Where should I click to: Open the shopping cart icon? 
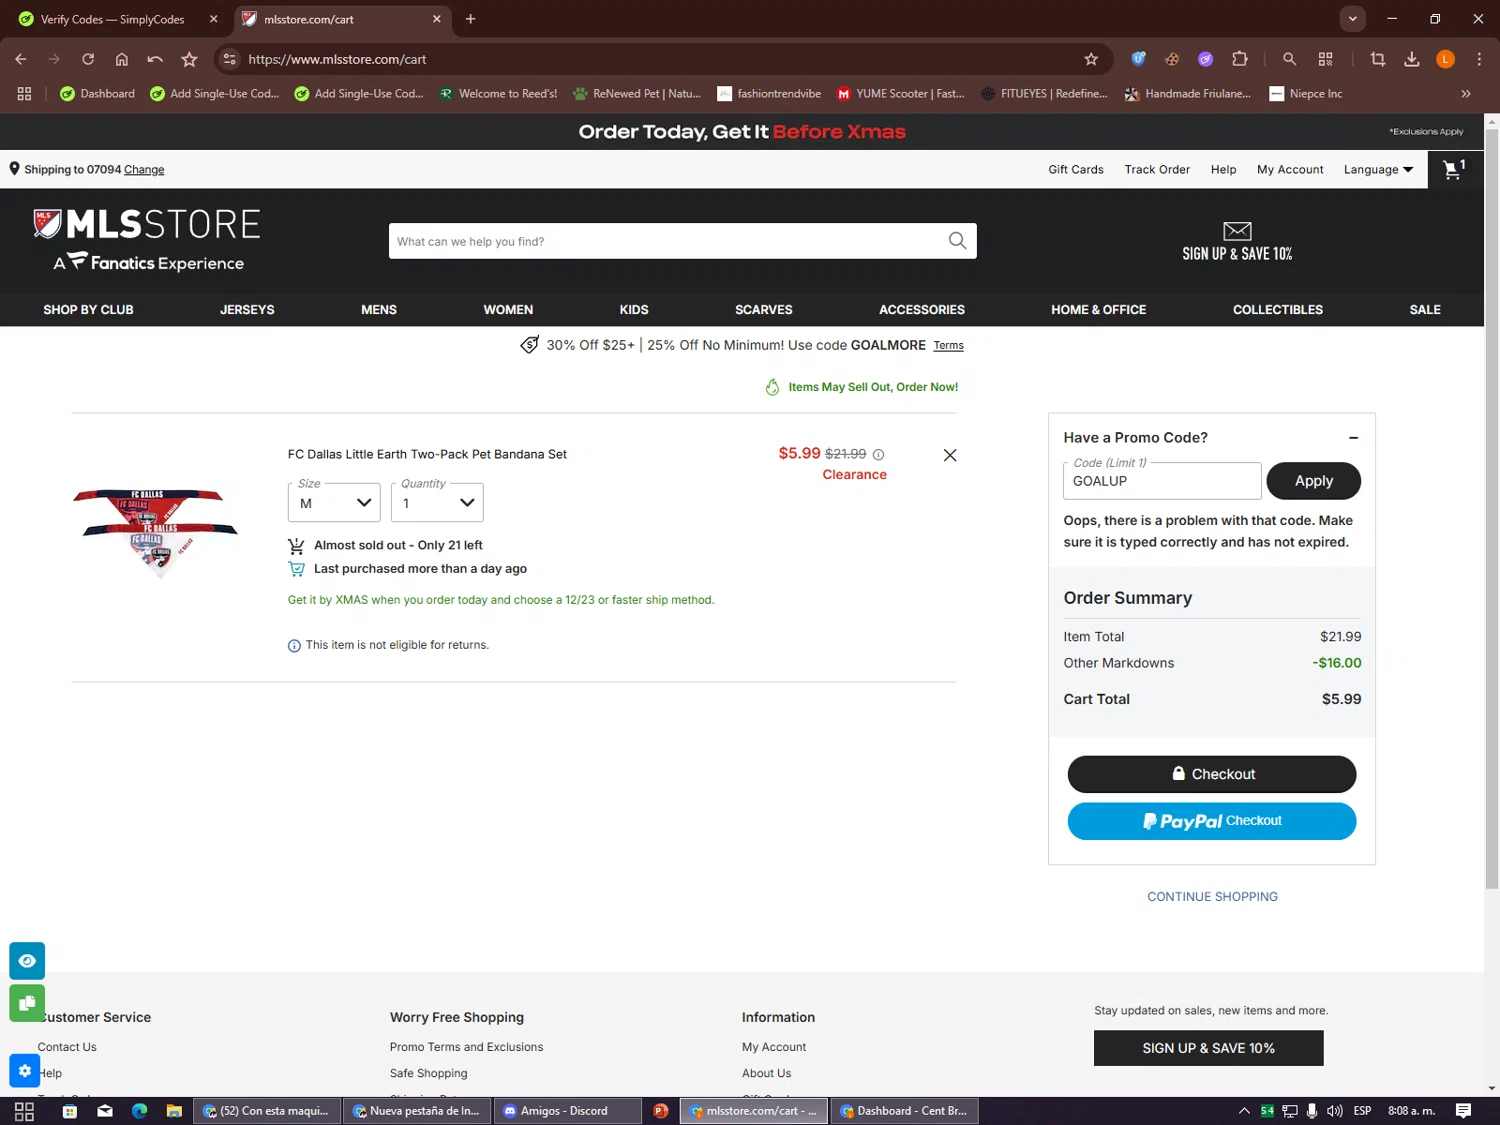(1454, 169)
